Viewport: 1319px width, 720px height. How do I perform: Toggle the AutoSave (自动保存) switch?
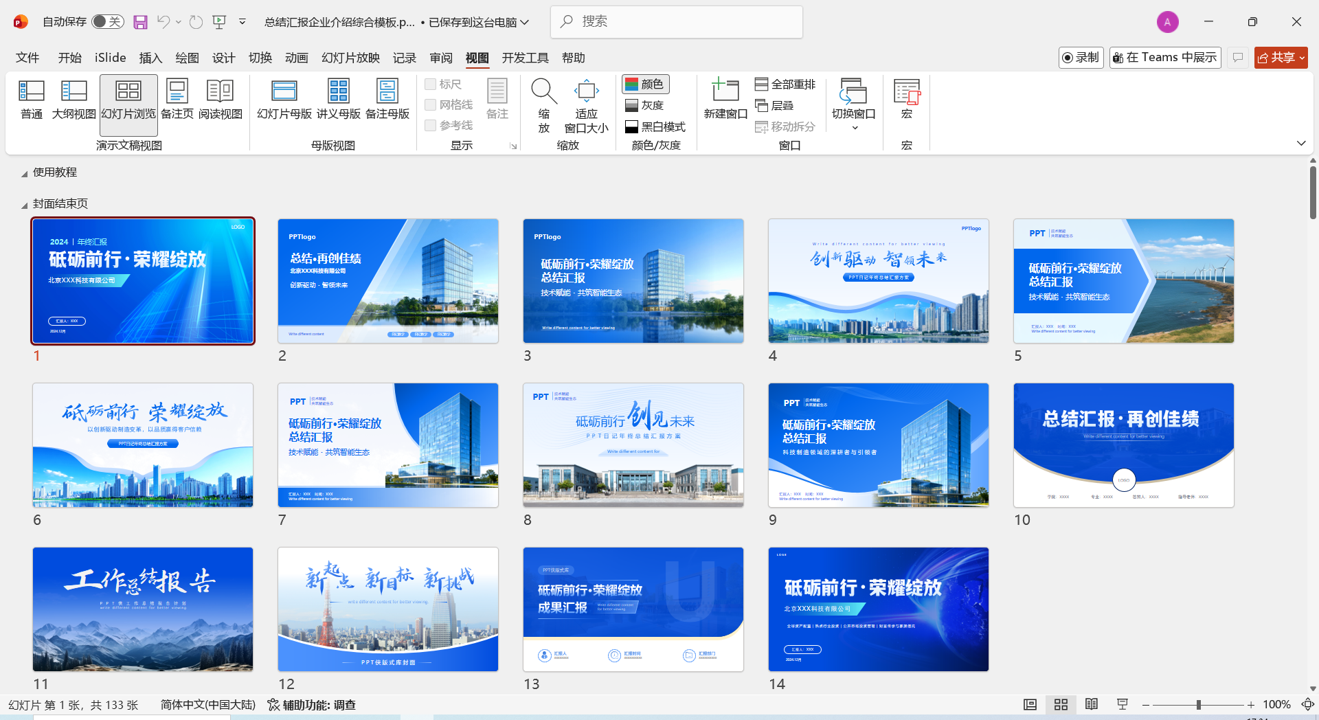click(x=107, y=22)
